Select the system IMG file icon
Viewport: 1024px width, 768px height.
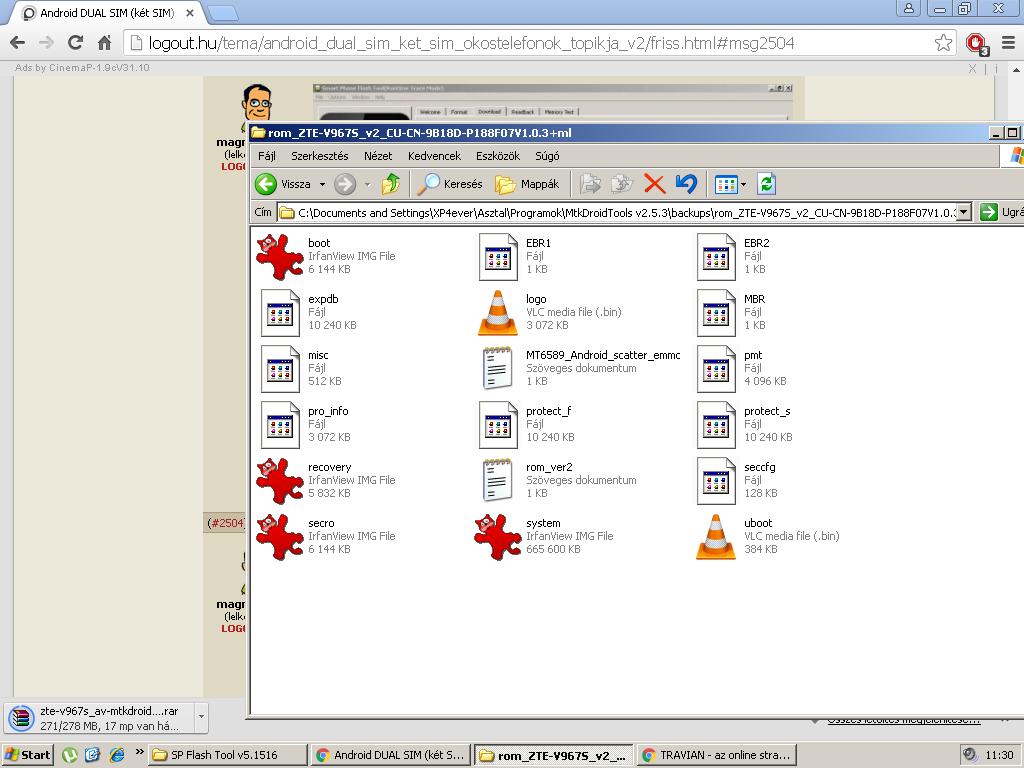(x=498, y=537)
